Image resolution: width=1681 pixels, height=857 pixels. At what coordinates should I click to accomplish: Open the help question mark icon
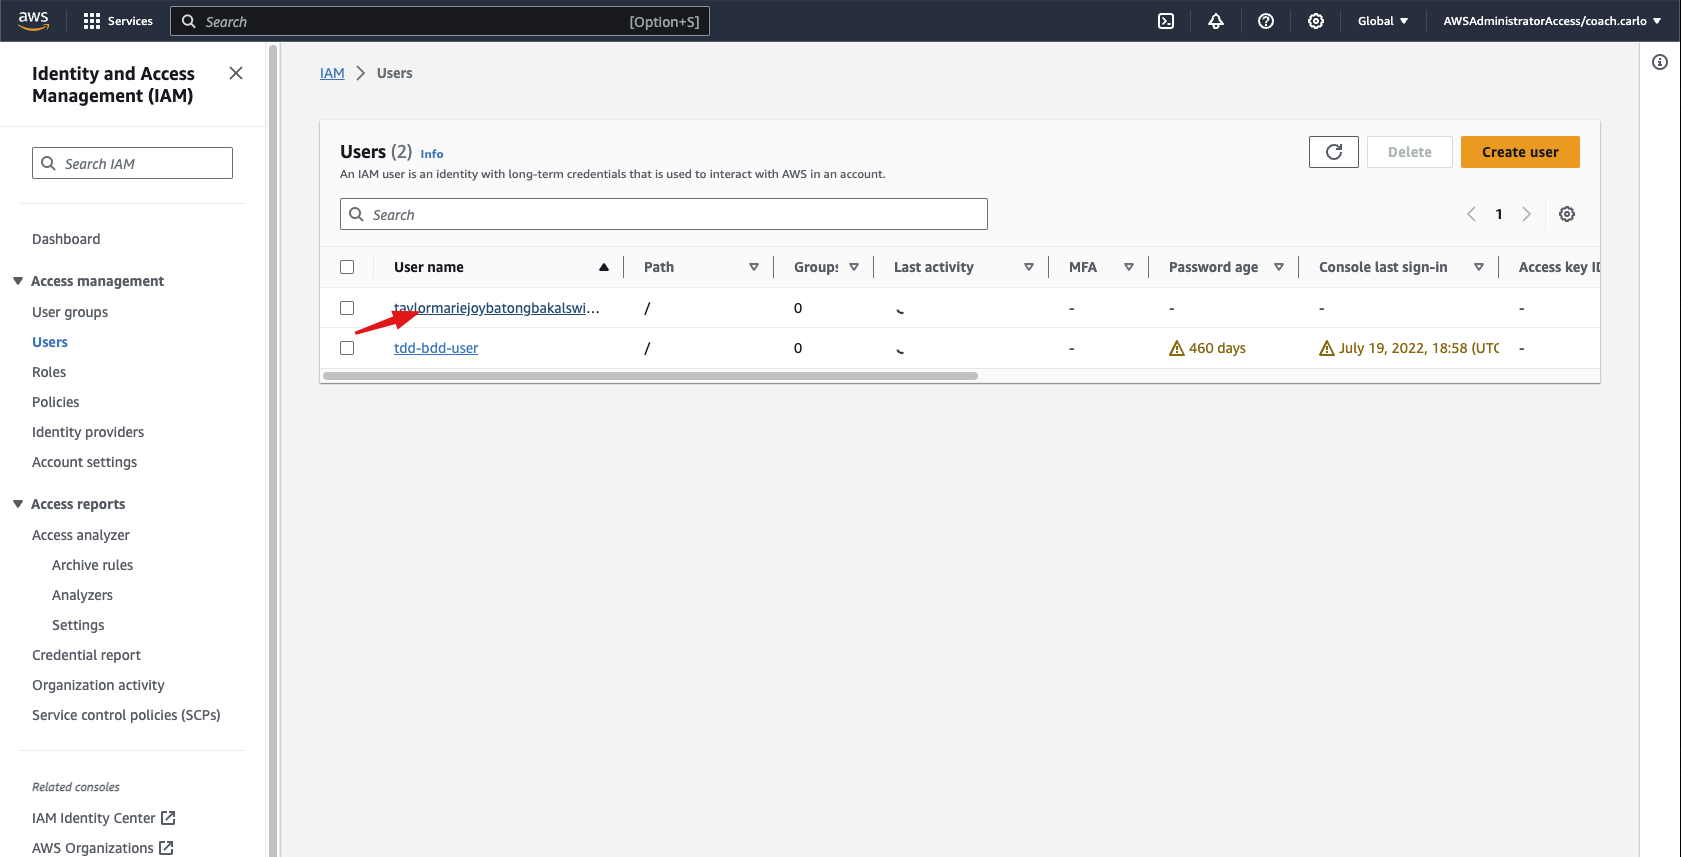coord(1266,21)
